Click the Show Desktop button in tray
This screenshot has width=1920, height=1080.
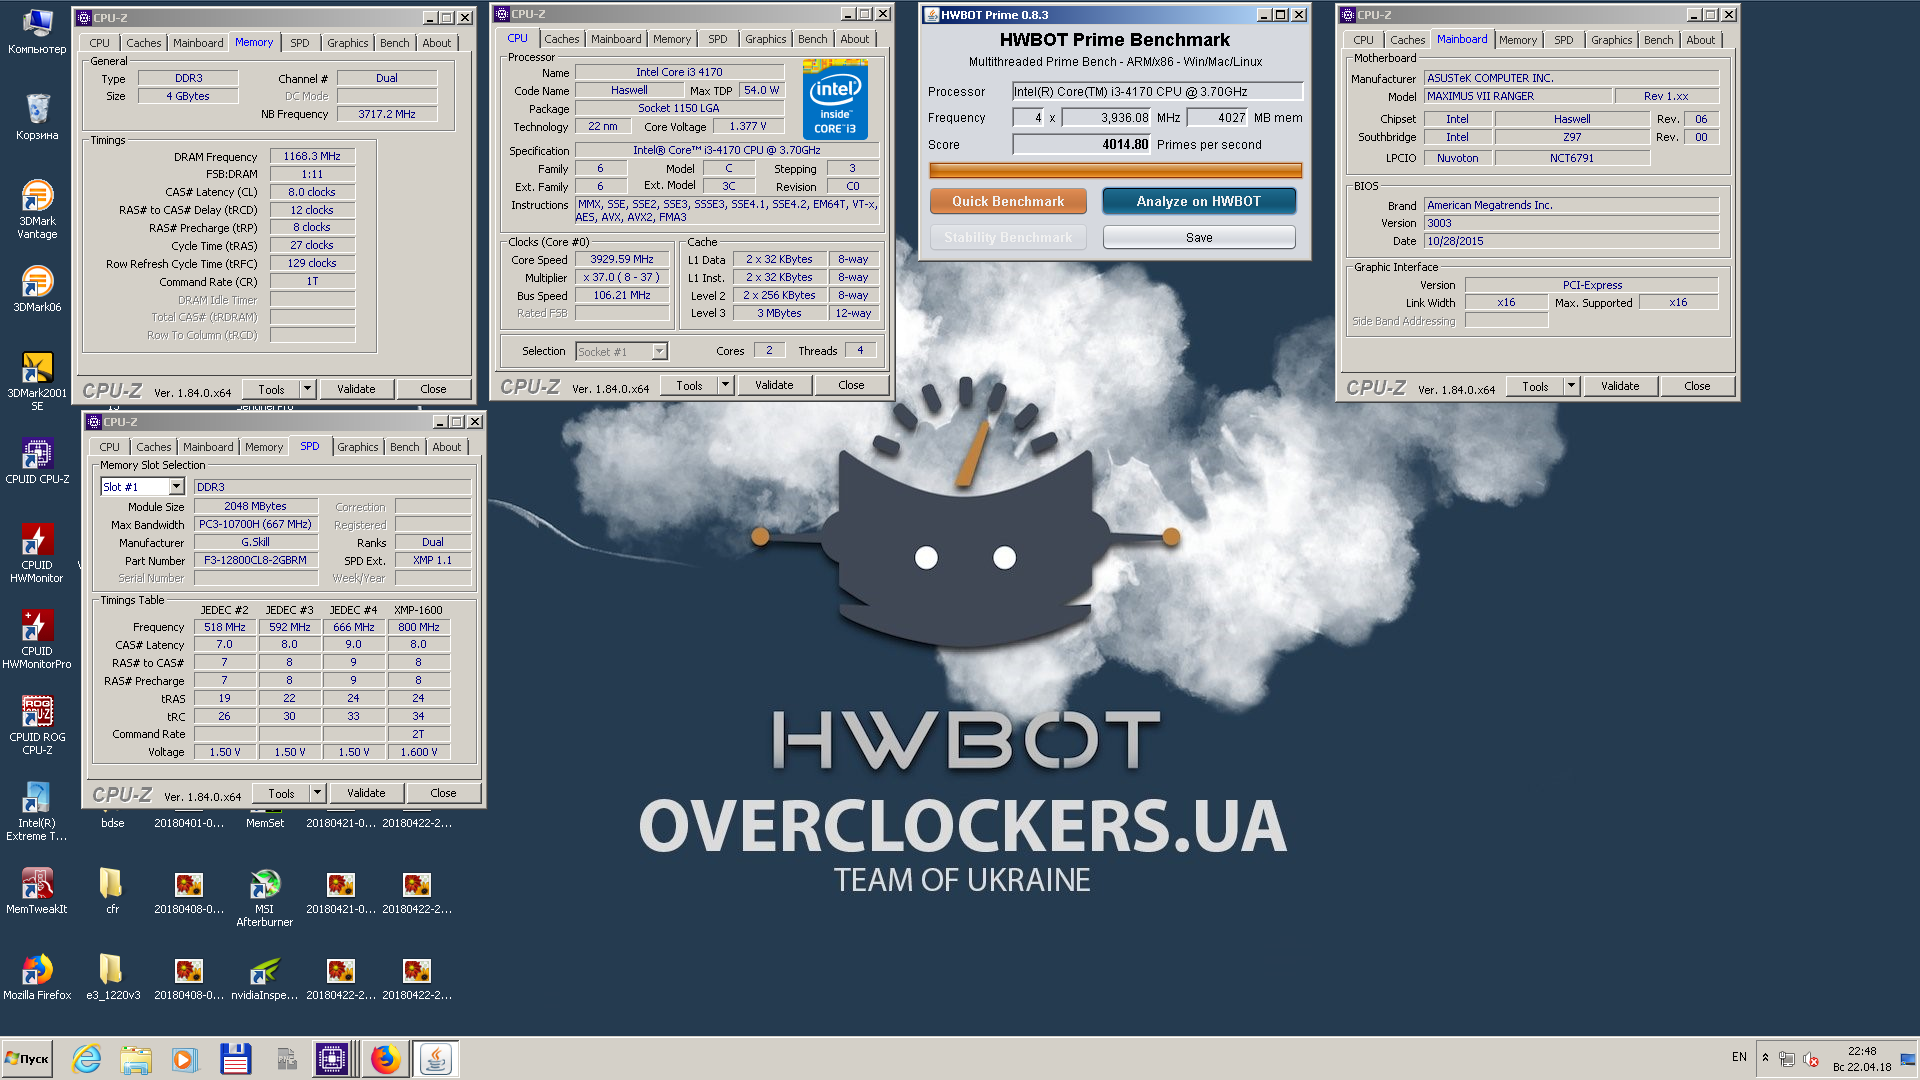click(1908, 1059)
